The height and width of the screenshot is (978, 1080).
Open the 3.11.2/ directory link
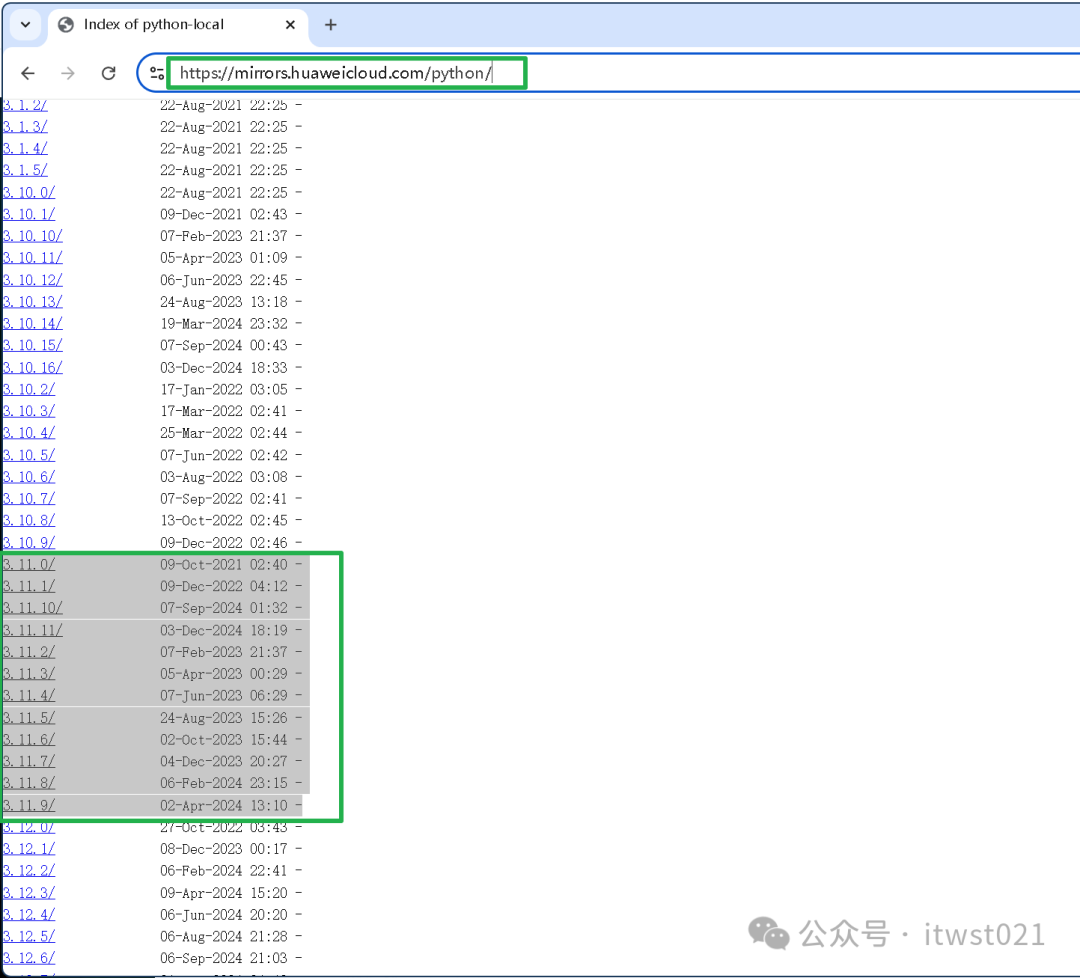coord(29,652)
